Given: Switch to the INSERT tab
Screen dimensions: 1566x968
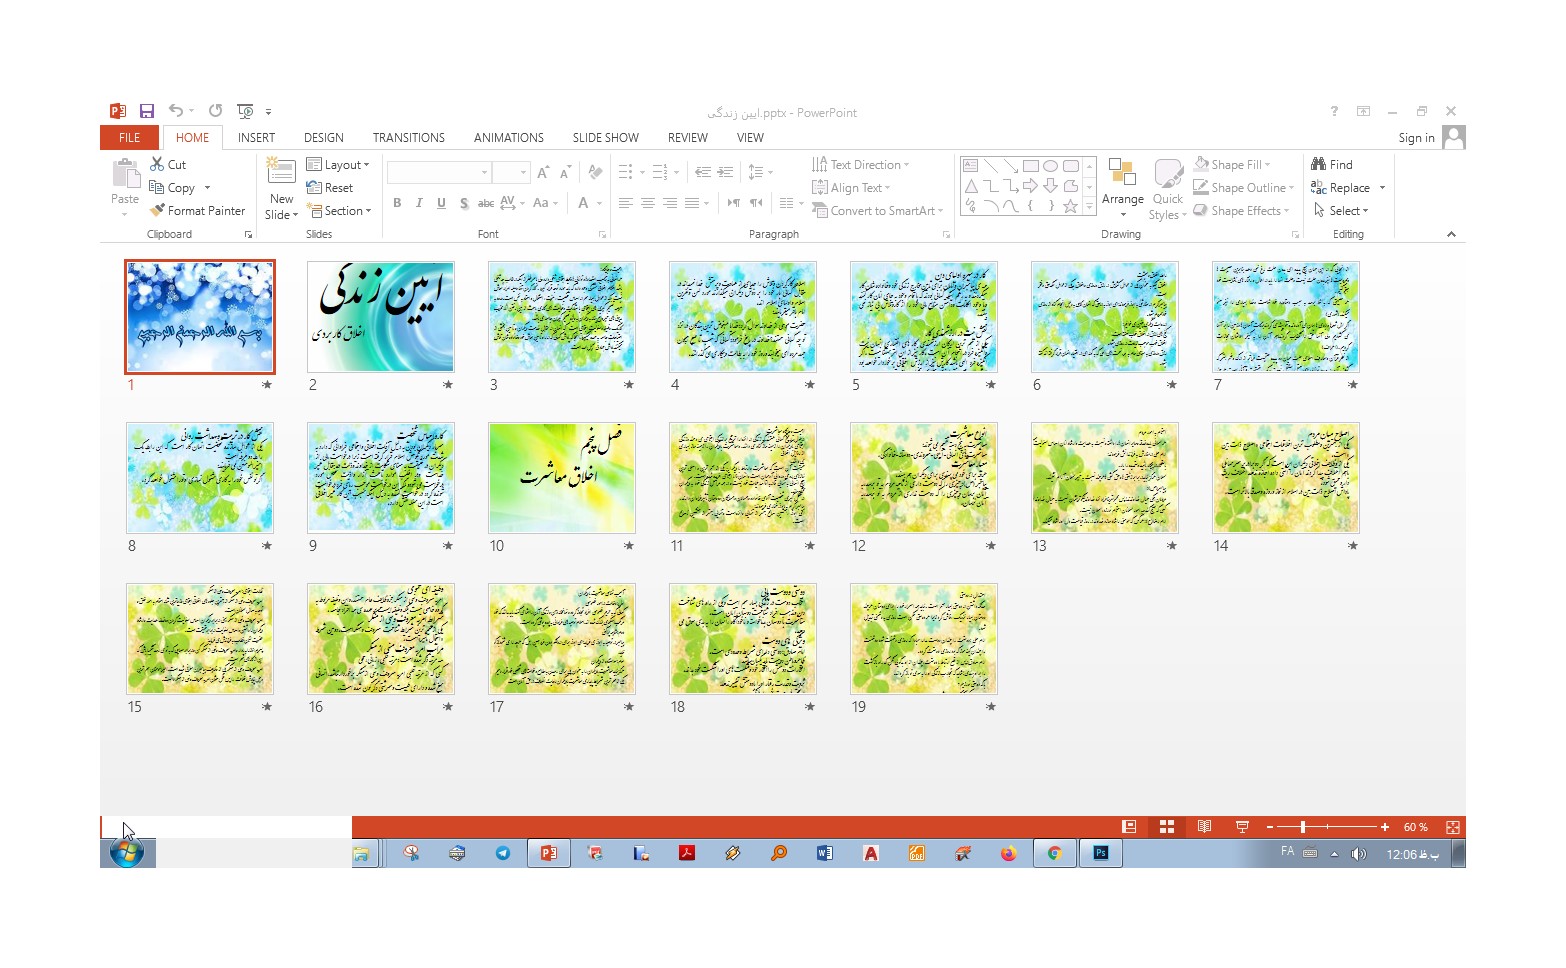Looking at the screenshot, I should point(256,137).
